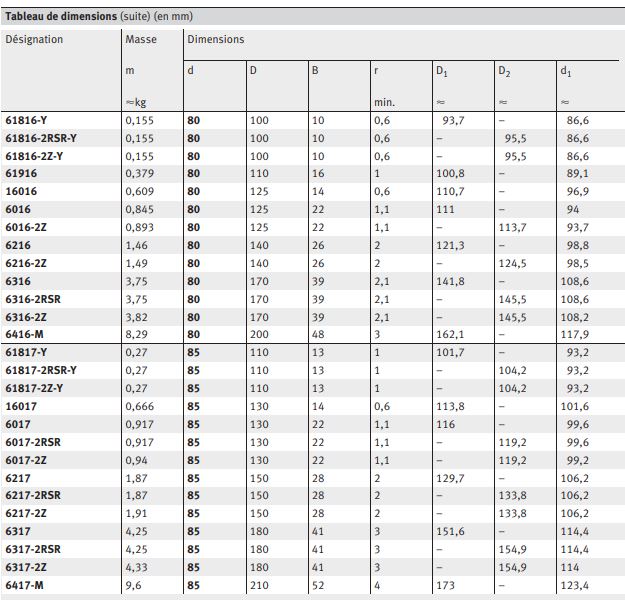The width and height of the screenshot is (625, 600).
Task: Select mass value 0,379
Action: (140, 173)
